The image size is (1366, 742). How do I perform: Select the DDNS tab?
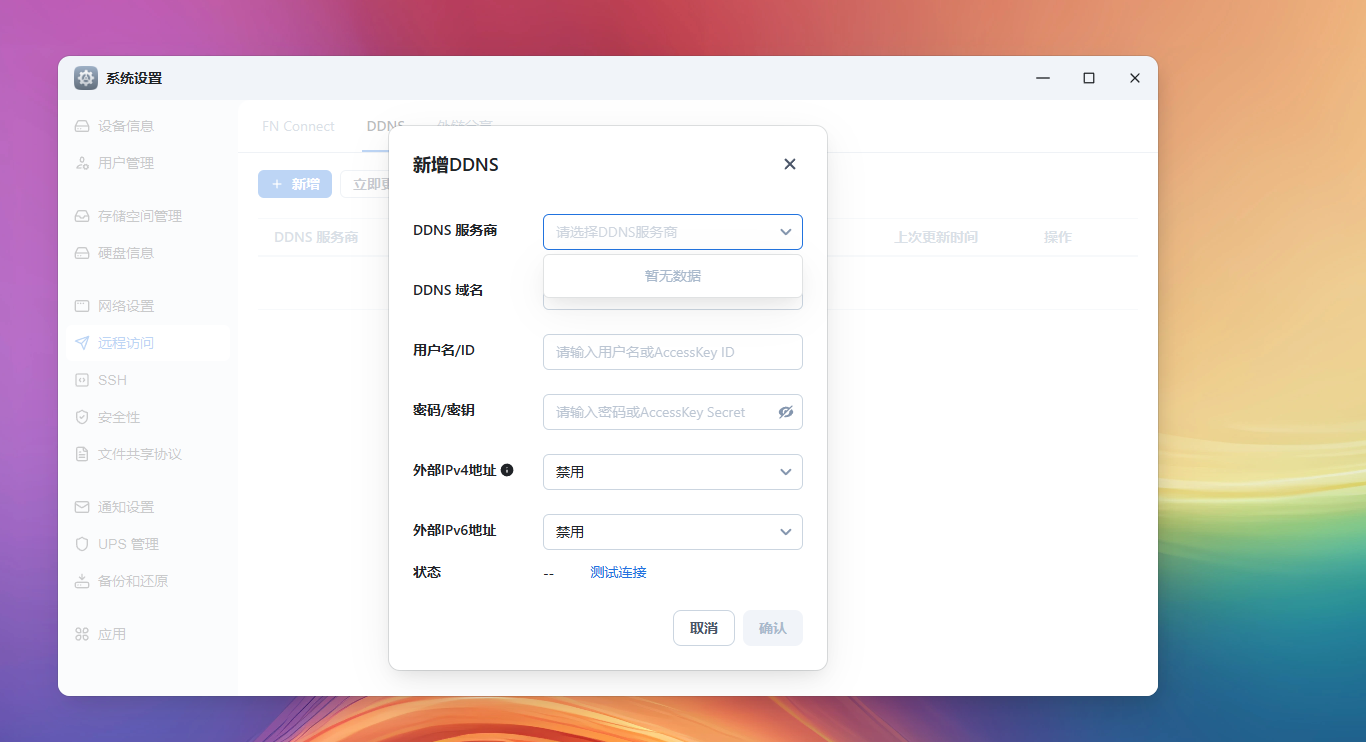pyautogui.click(x=385, y=126)
